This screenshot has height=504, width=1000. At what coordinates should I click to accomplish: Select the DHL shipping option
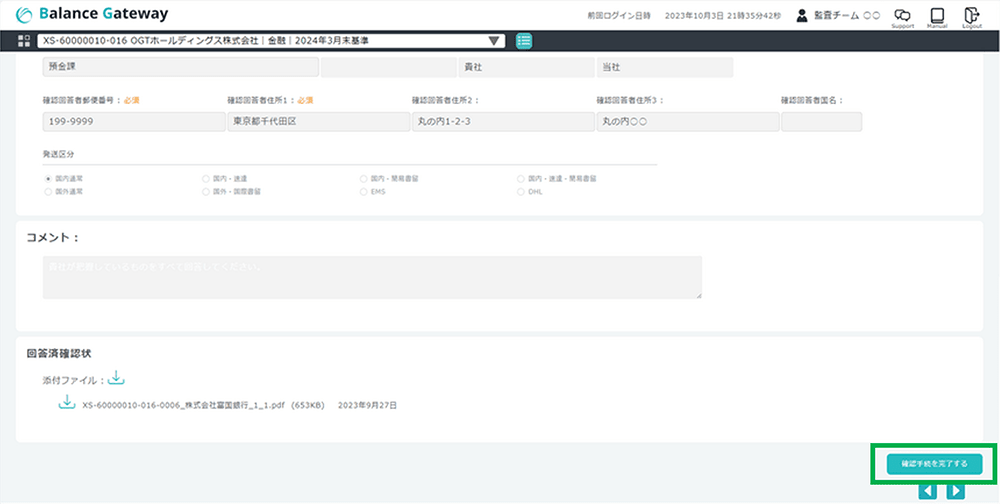(x=521, y=190)
